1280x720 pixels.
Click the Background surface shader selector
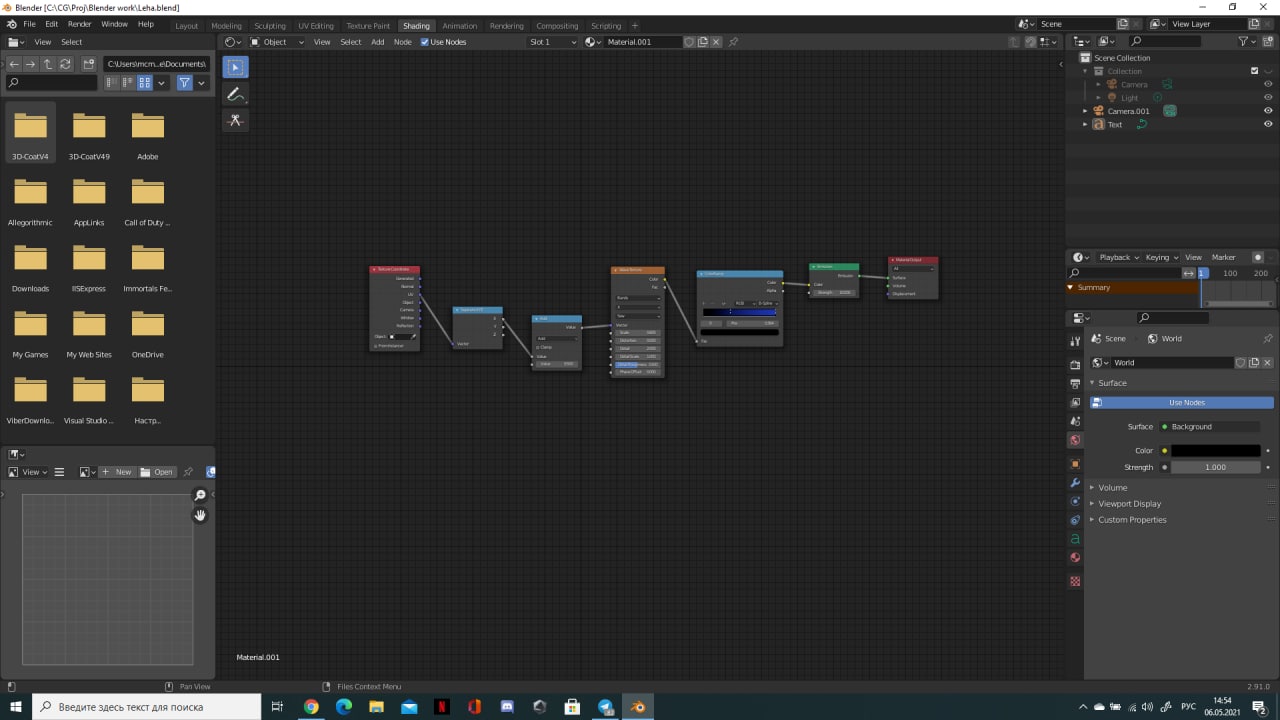(1210, 427)
